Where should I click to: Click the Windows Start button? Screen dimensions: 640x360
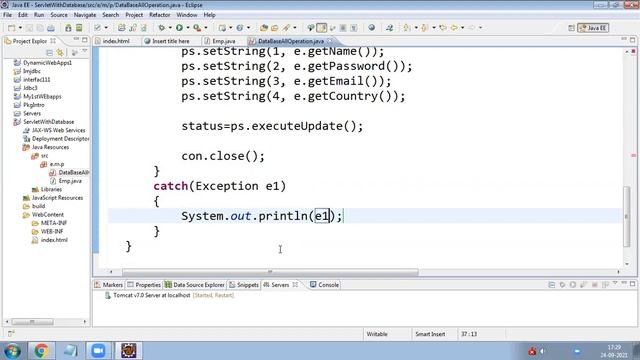click(12, 351)
